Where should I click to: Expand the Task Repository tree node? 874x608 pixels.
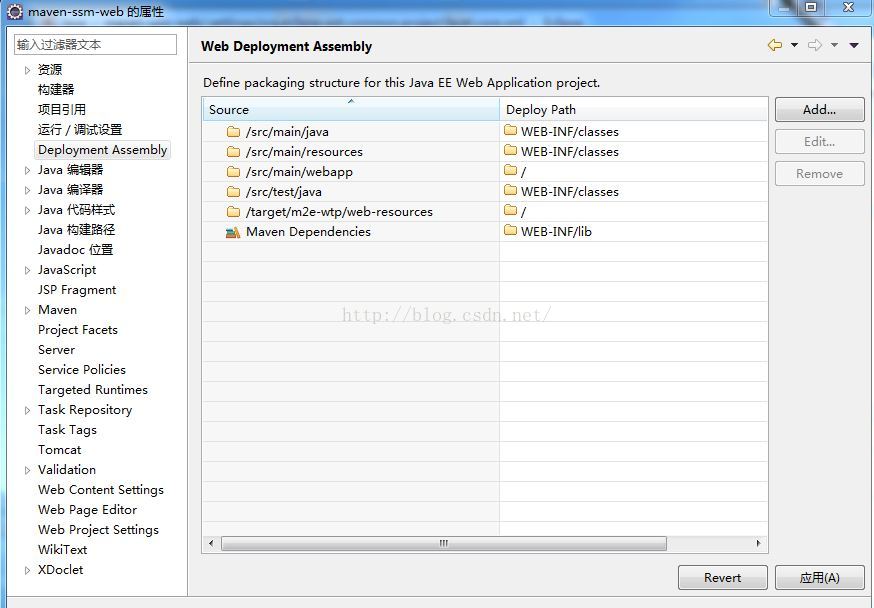tap(27, 411)
